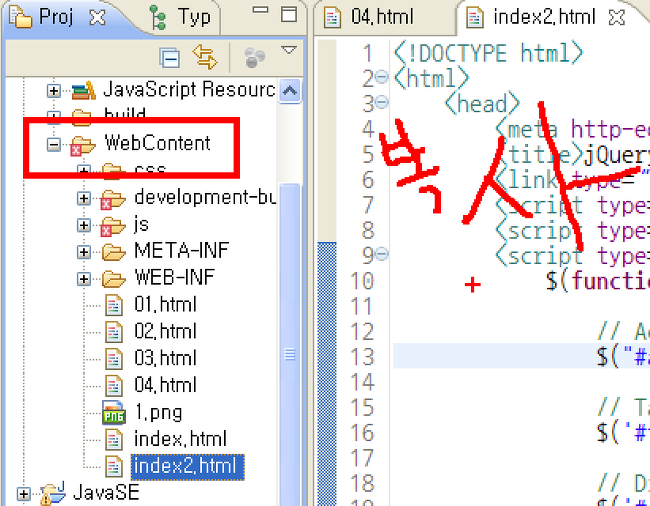Click the Typ hierarchy tab icon
Viewport: 650px width, 506px height.
[158, 17]
